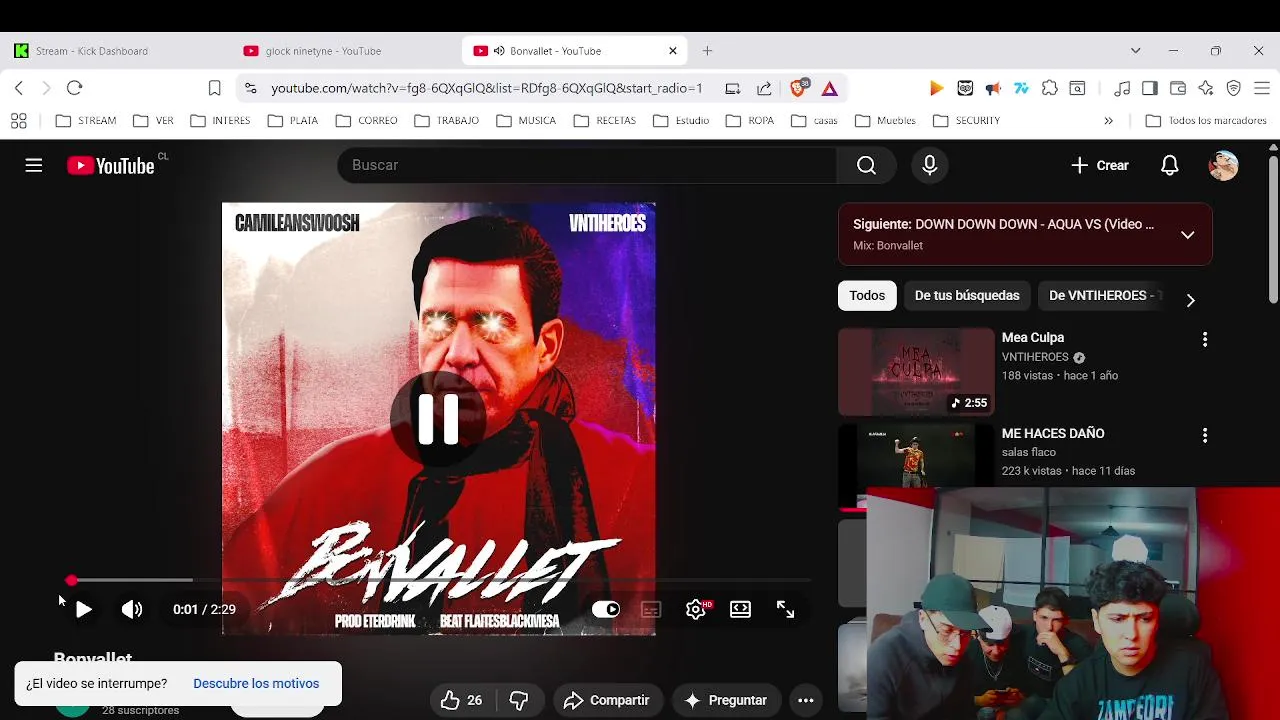Screen dimensions: 1280x720
Task: Open more actions three-dot button under video
Action: tap(806, 700)
